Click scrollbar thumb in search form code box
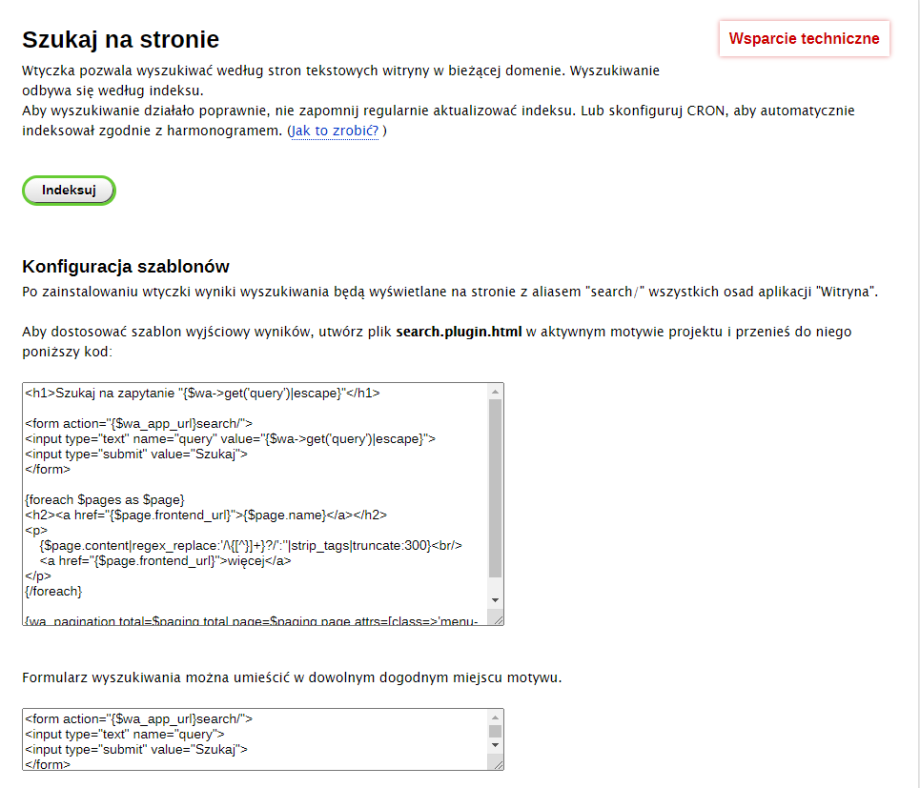This screenshot has width=920, height=788. click(x=496, y=731)
